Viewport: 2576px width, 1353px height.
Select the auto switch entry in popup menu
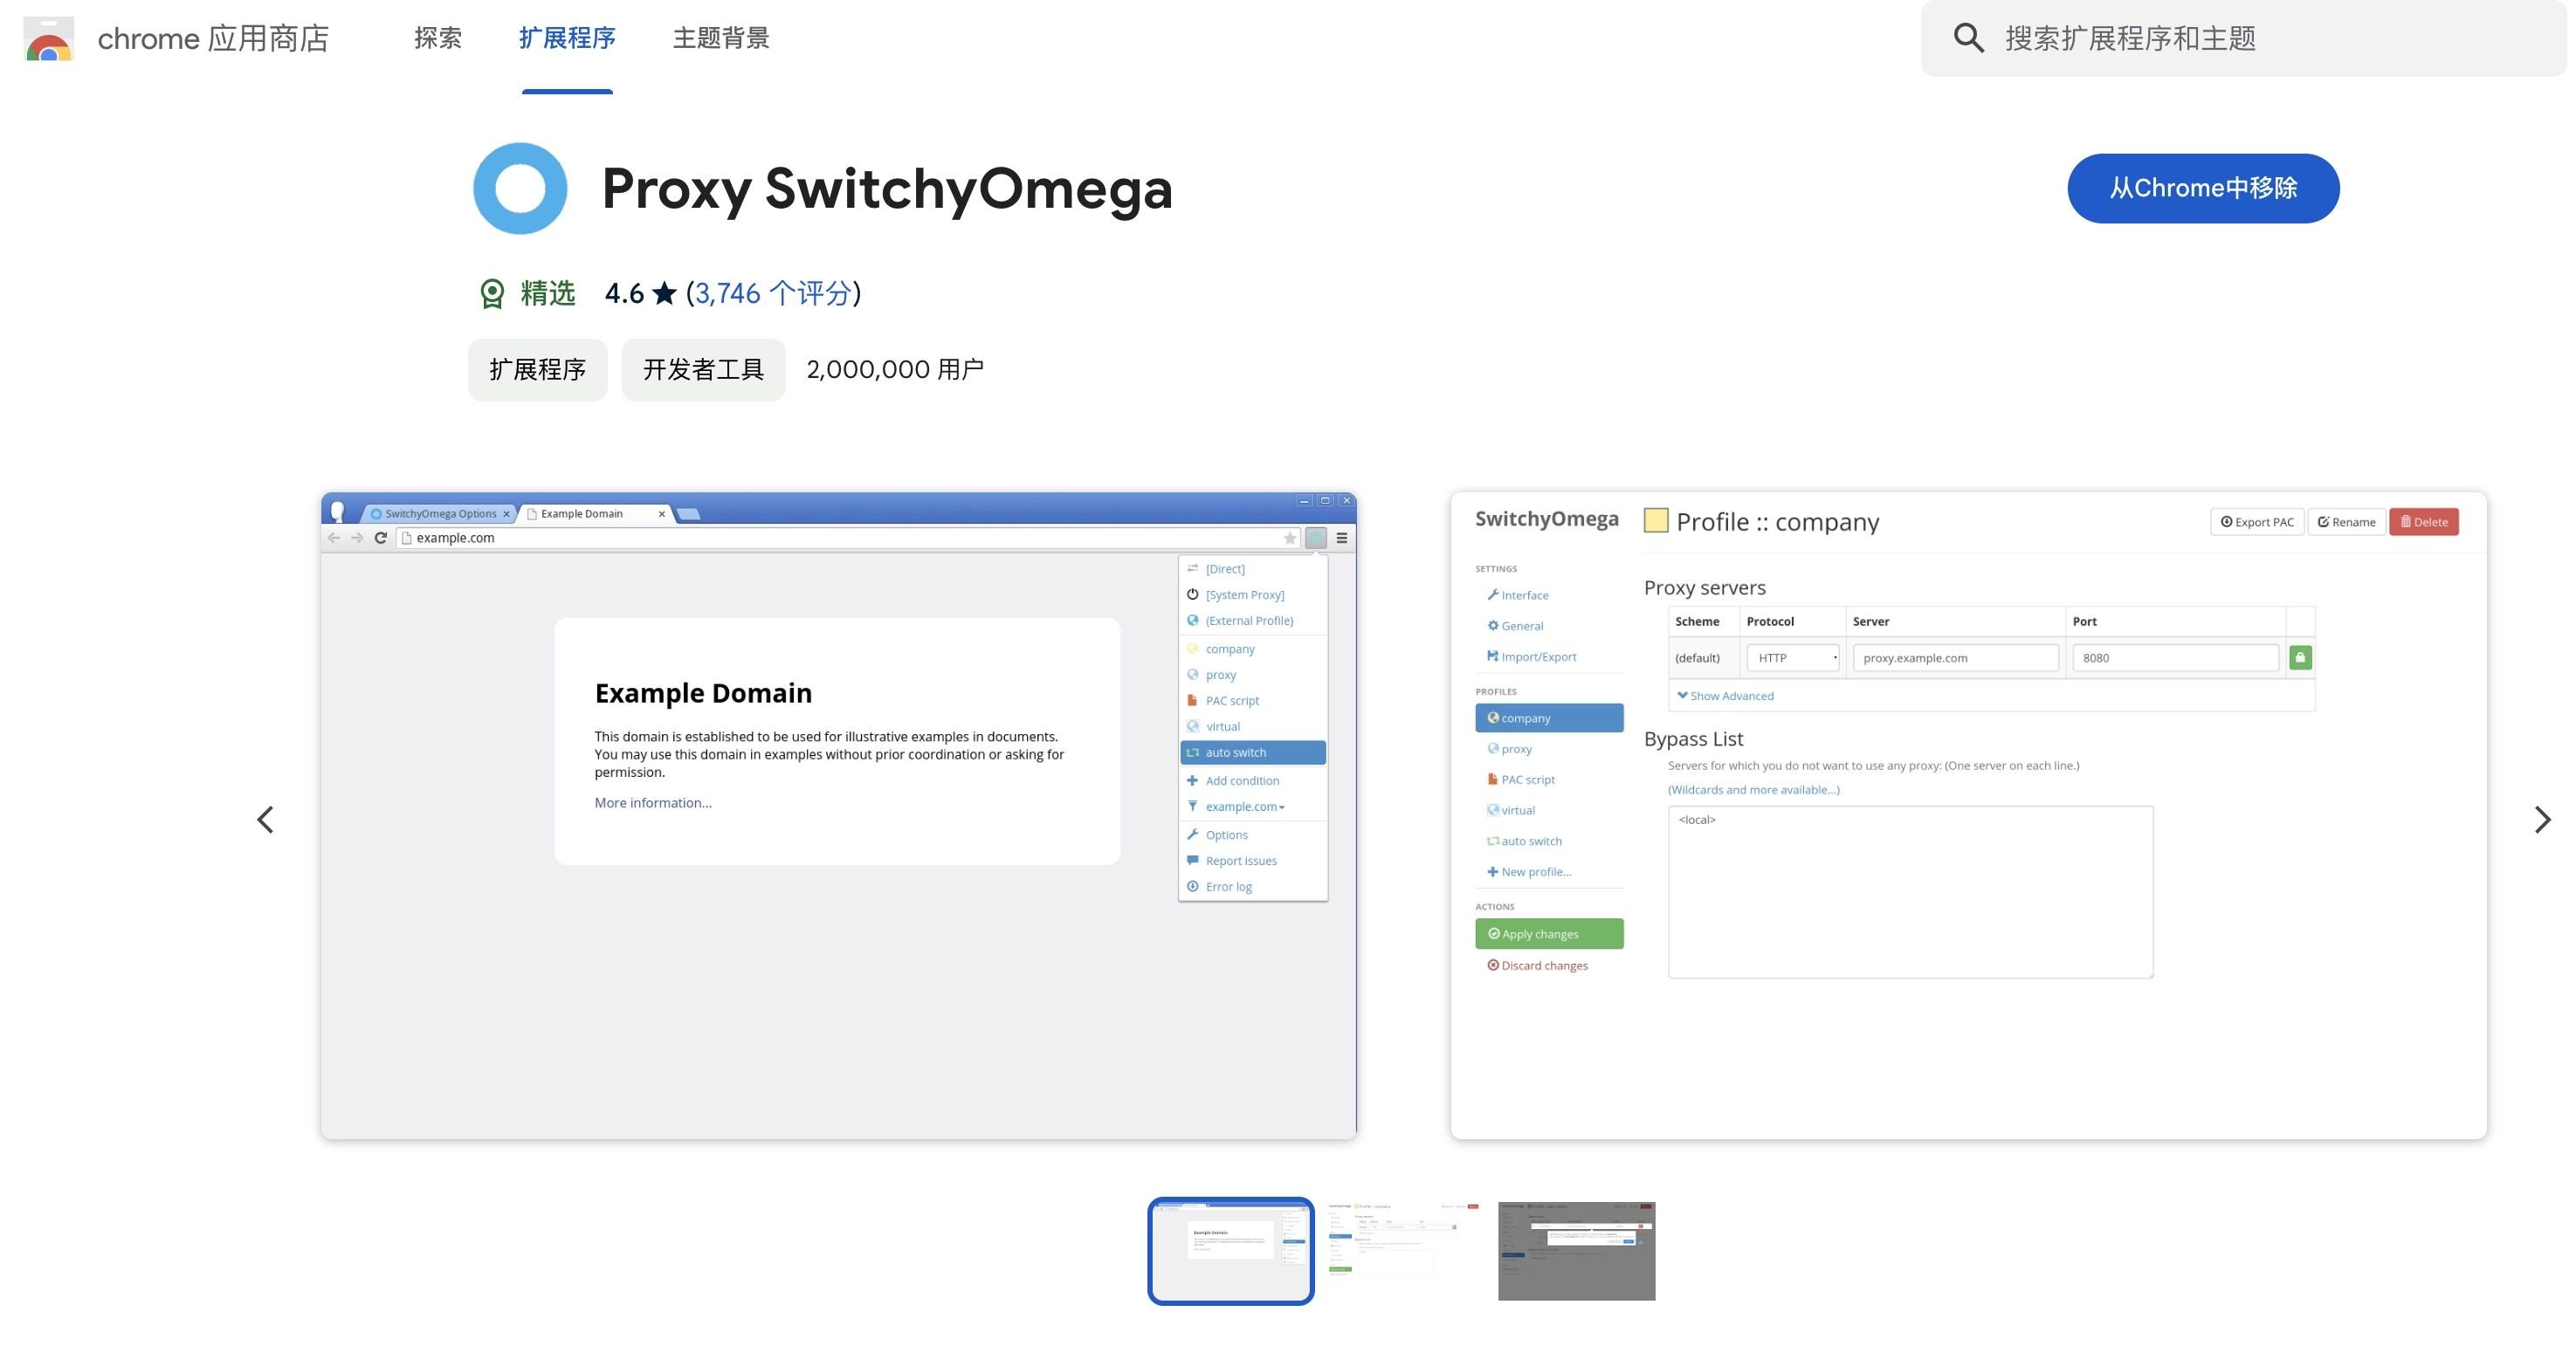pyautogui.click(x=1253, y=752)
